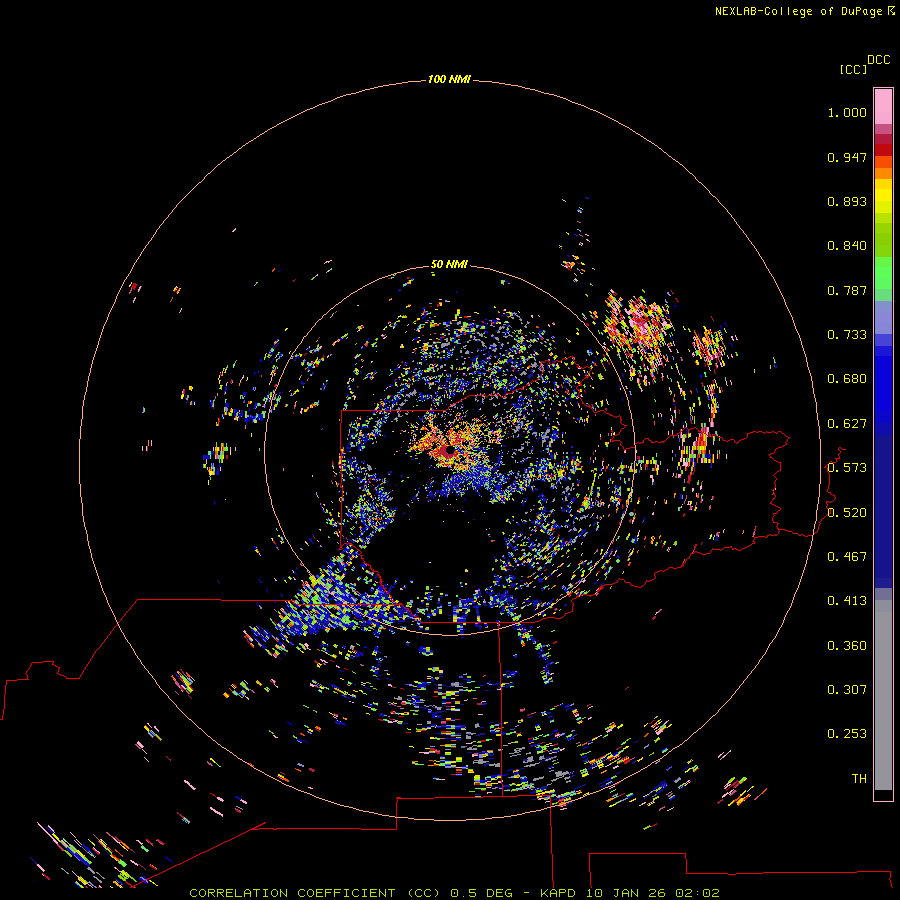Click the 0.253 scale value

click(847, 734)
